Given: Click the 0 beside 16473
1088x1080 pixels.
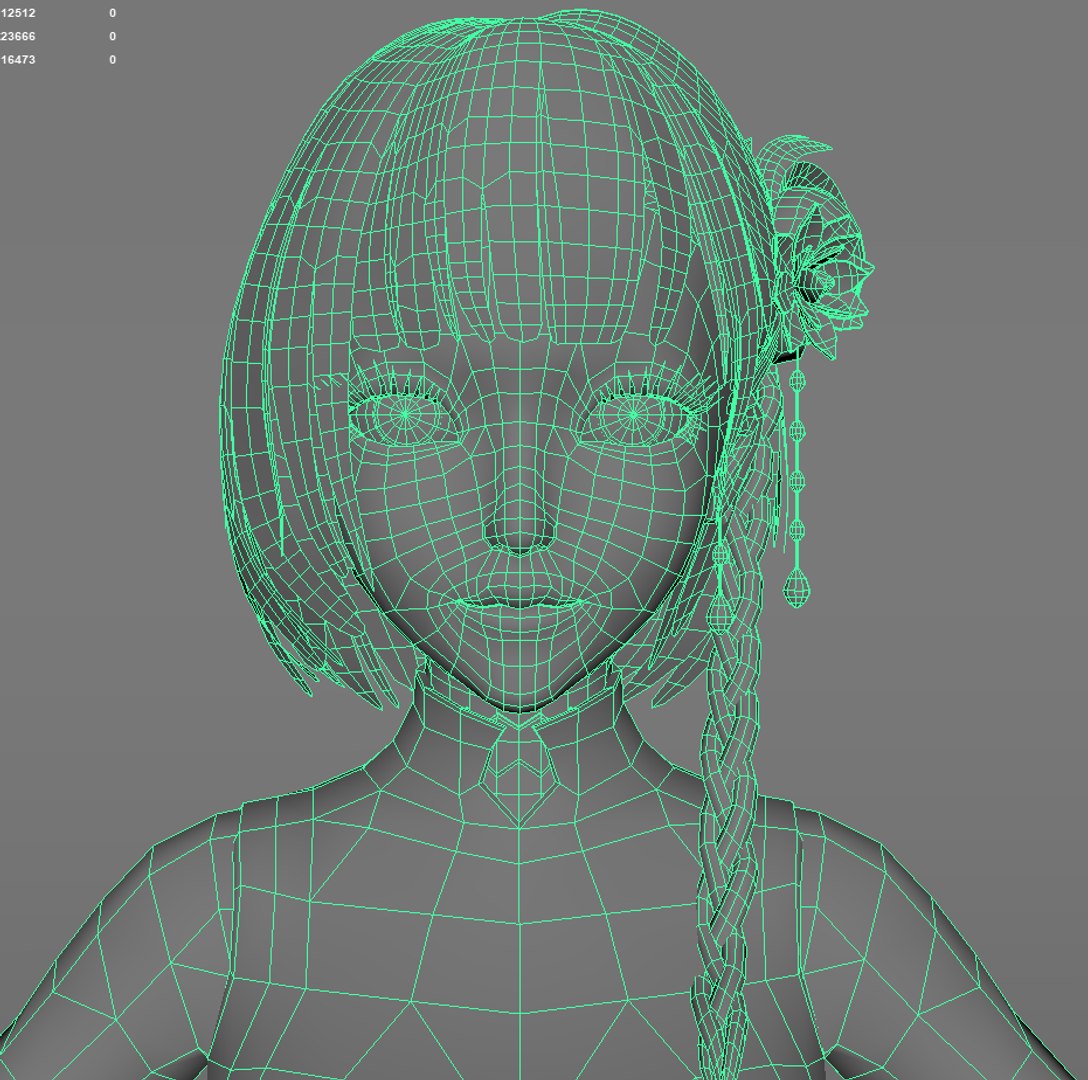Looking at the screenshot, I should [x=112, y=60].
